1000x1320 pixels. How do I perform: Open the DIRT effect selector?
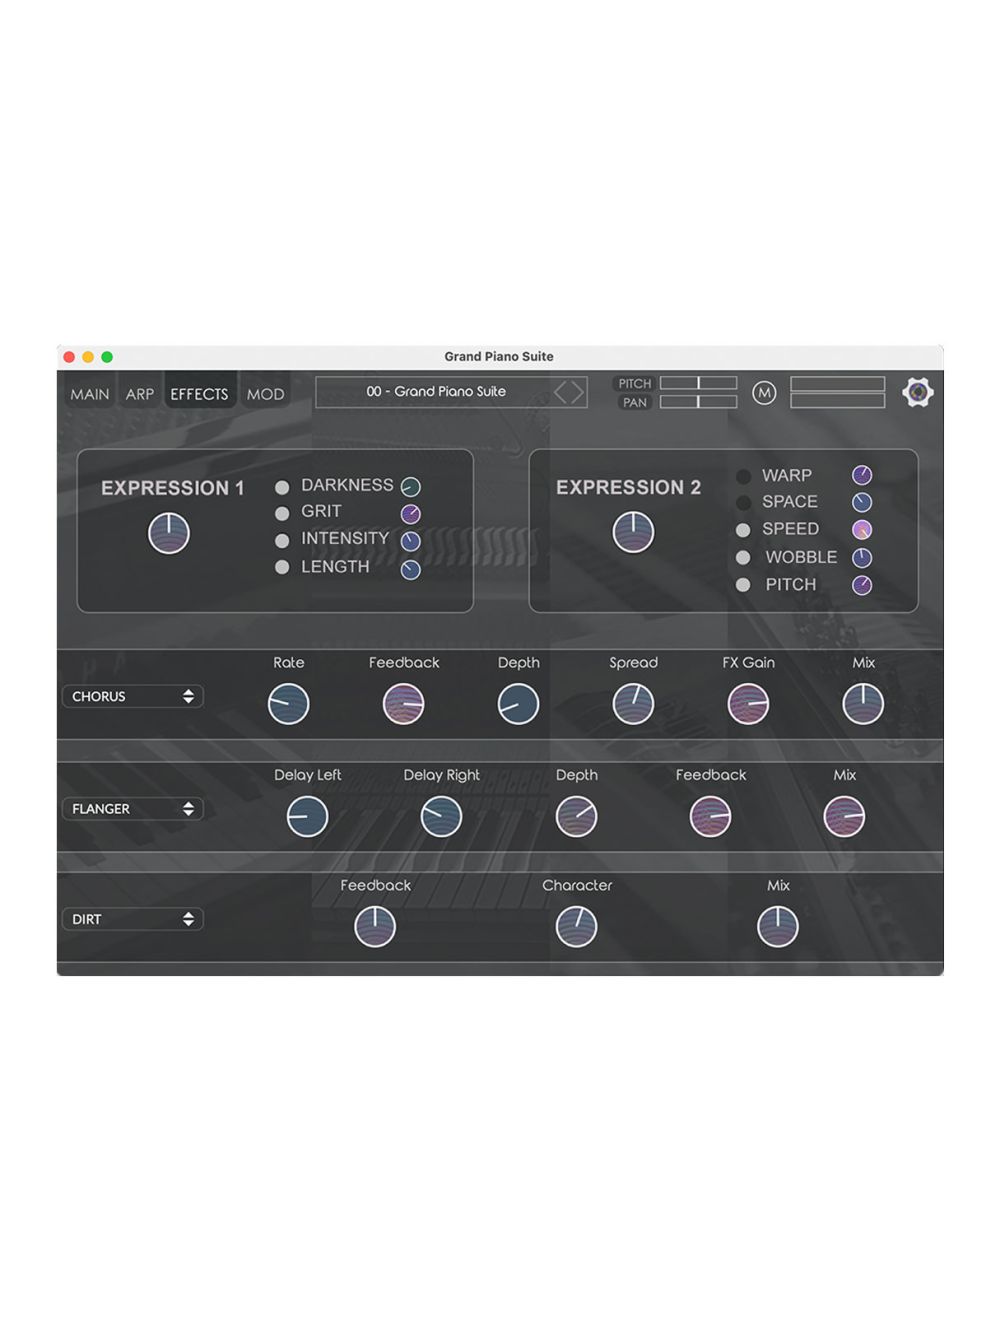point(131,918)
